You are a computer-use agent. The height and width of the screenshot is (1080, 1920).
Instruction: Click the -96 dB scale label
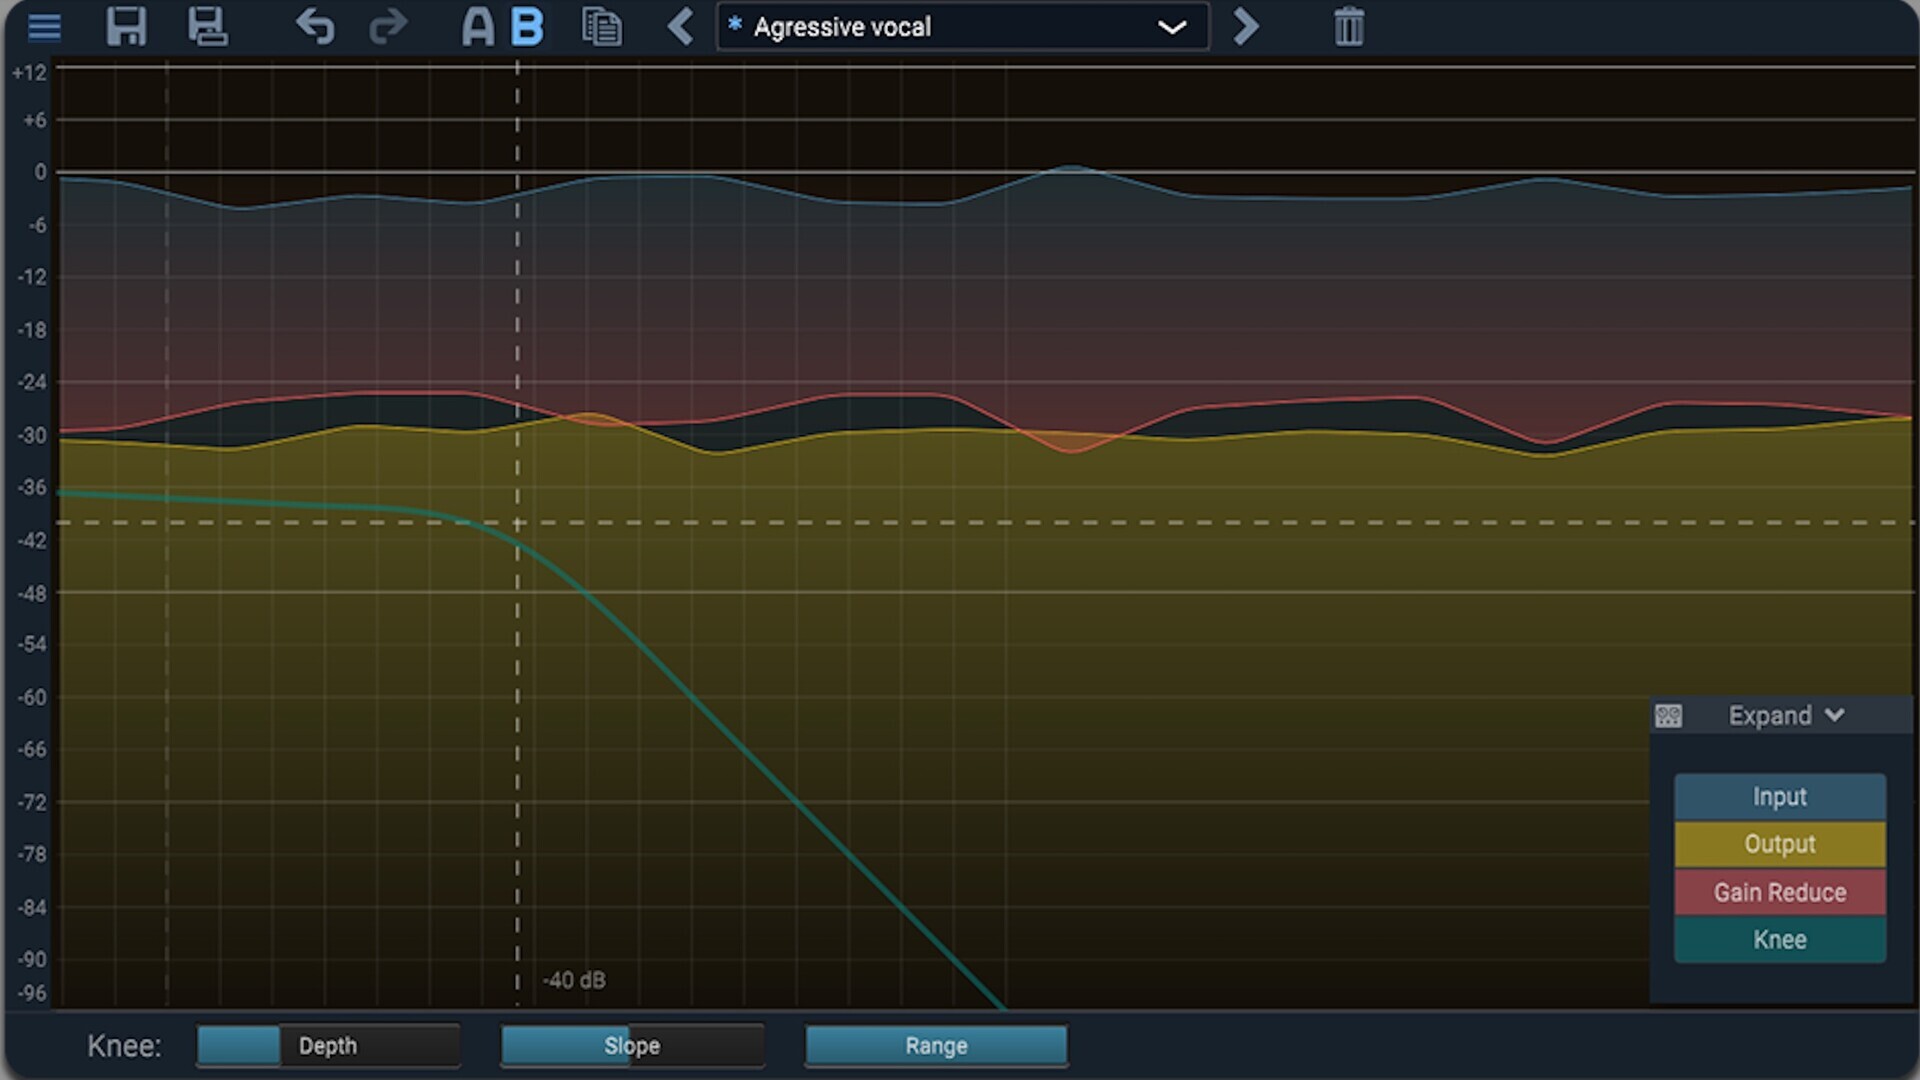click(x=32, y=993)
